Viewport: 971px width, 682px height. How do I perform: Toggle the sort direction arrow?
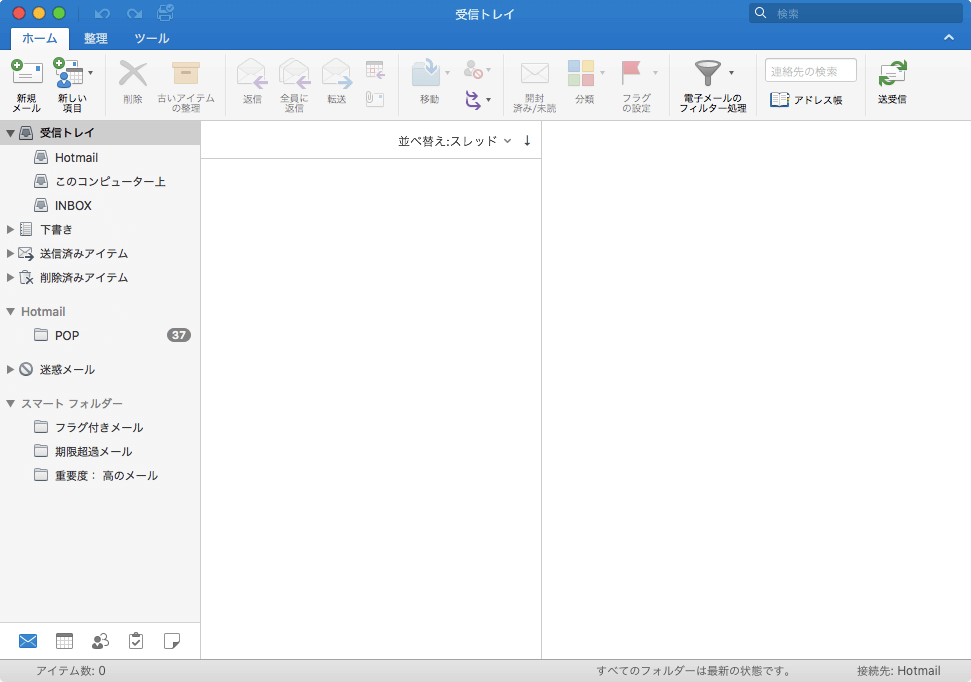(527, 141)
